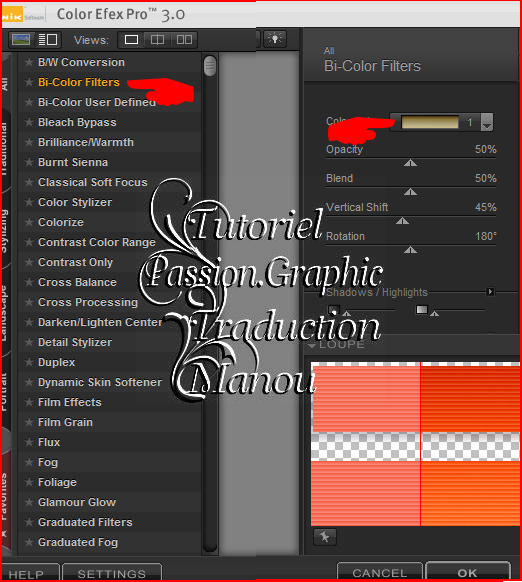Open the Landscape category tab

(5, 314)
